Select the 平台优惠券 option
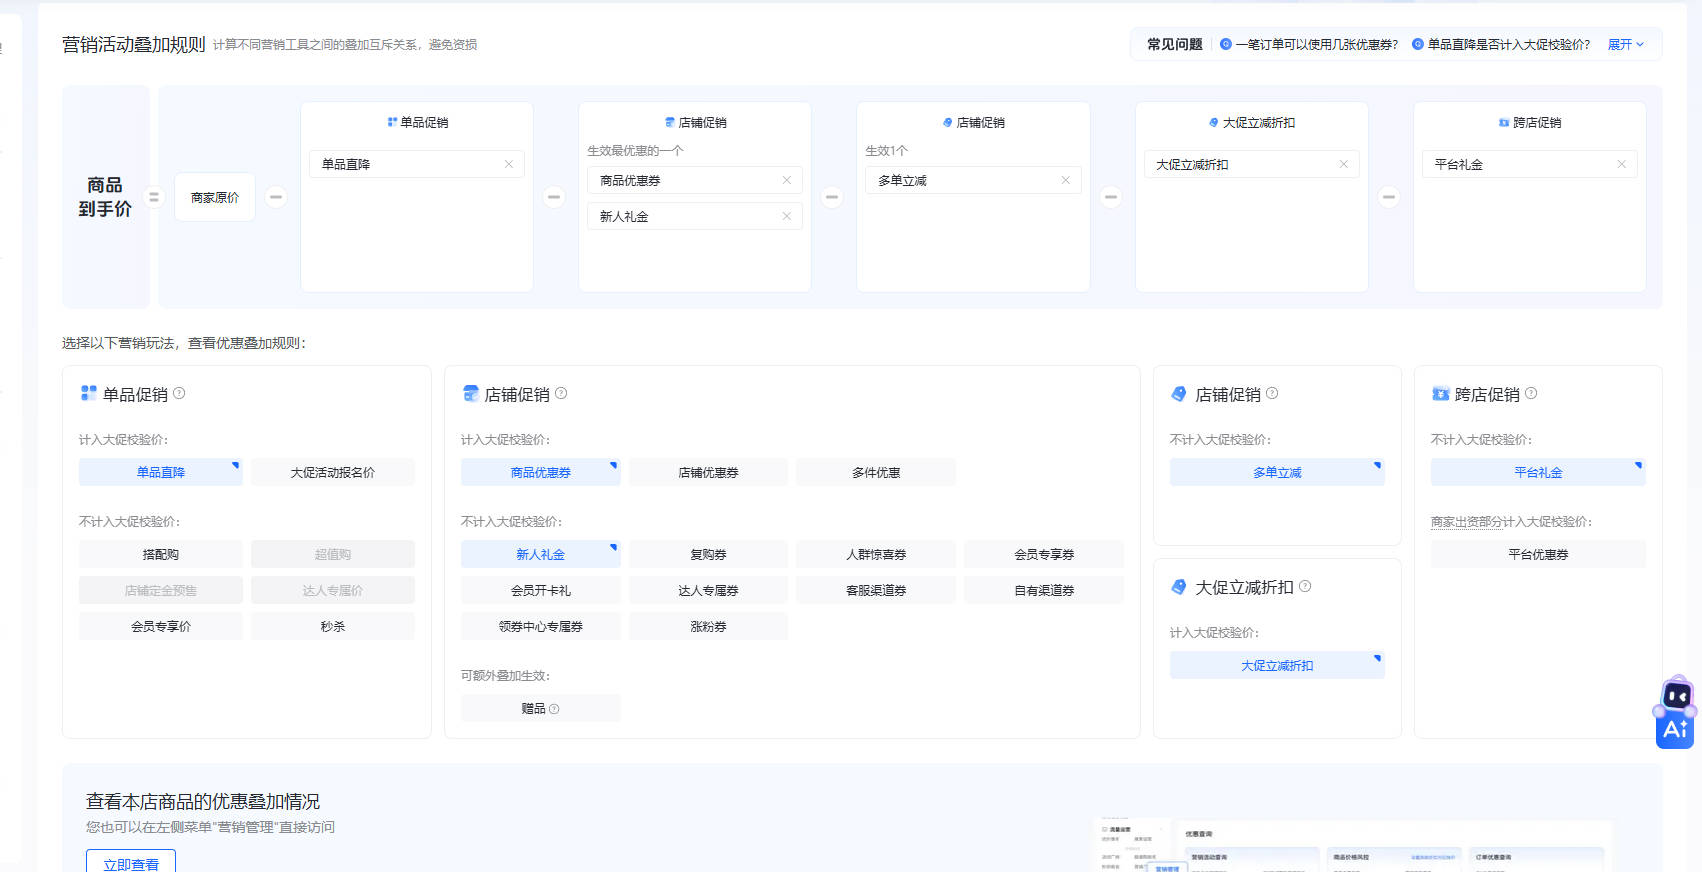Screen dimensions: 1702x872 (1537, 554)
